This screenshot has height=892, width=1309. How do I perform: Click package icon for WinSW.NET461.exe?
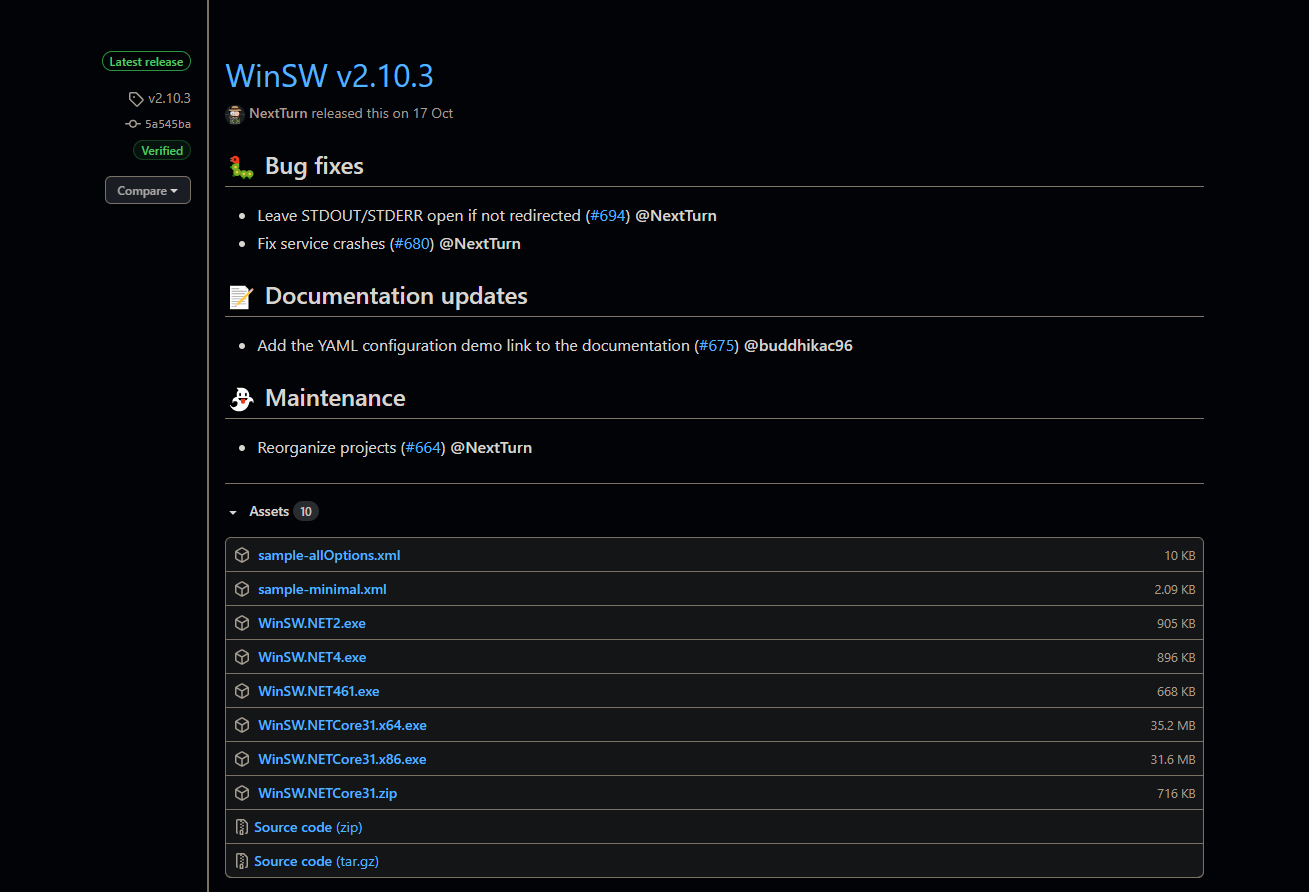pyautogui.click(x=242, y=691)
